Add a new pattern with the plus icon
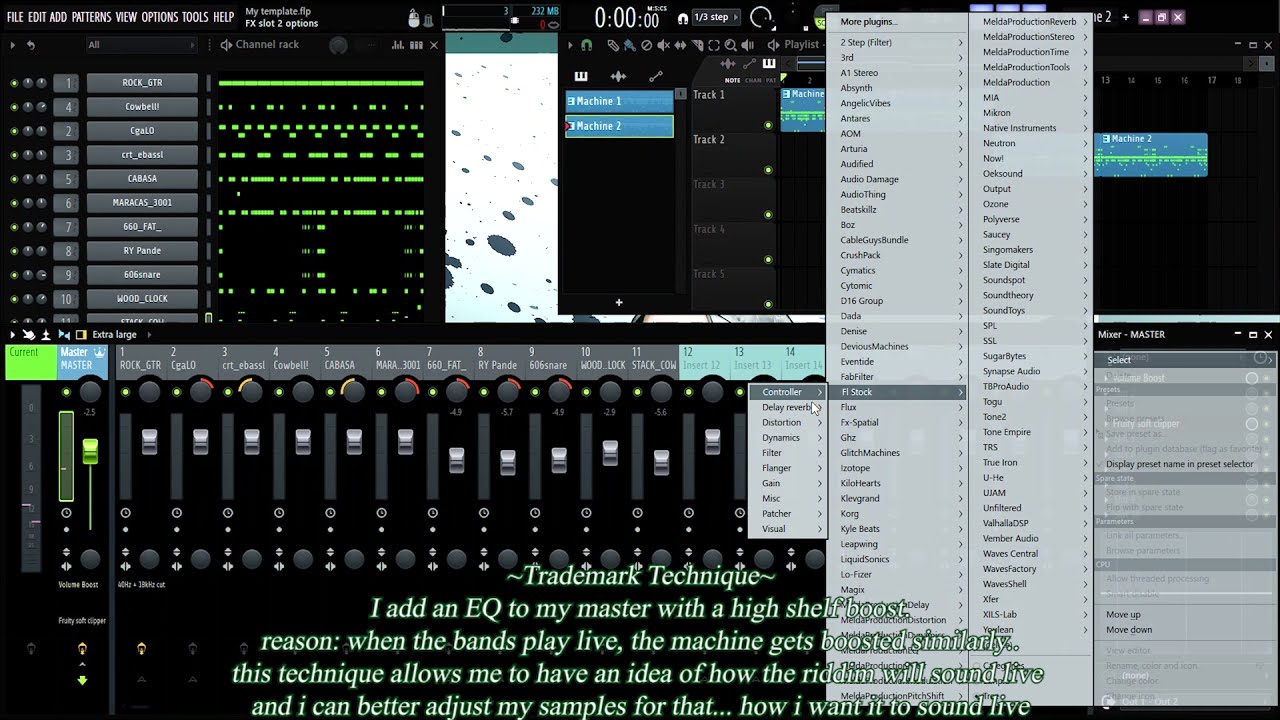 [619, 302]
